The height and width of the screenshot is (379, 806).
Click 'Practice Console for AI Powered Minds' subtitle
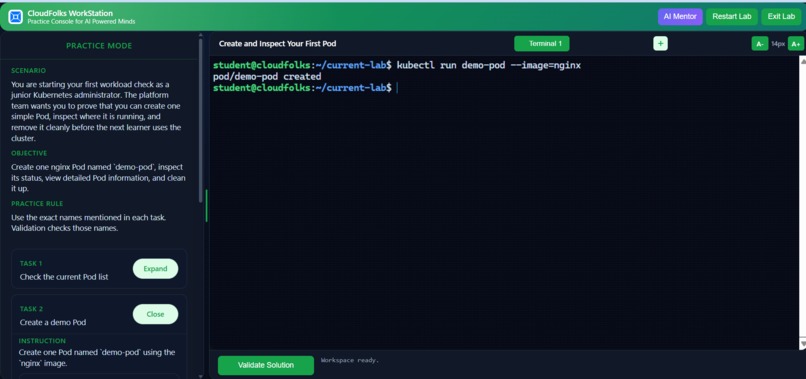point(81,22)
